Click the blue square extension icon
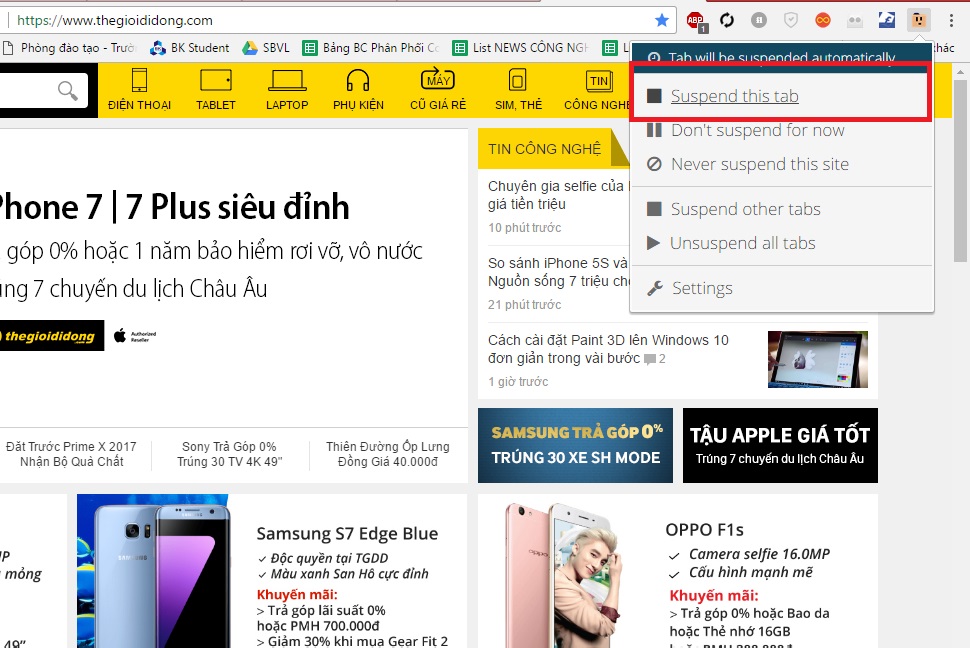The height and width of the screenshot is (648, 970). click(886, 20)
